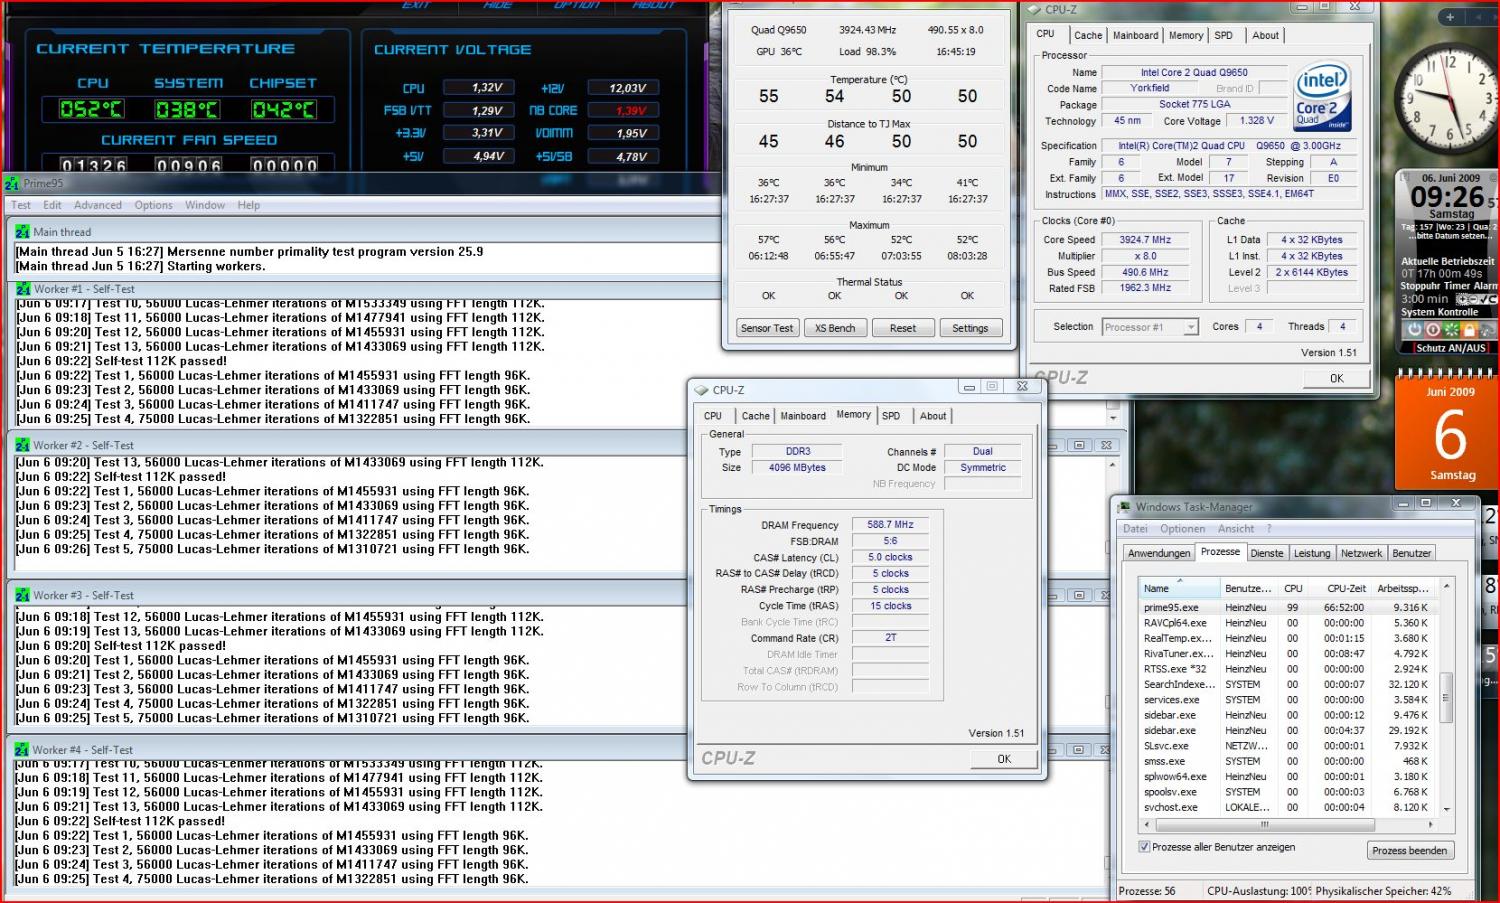Sort processes by the Name column header
Viewport: 1500px width, 903px height.
point(1181,588)
